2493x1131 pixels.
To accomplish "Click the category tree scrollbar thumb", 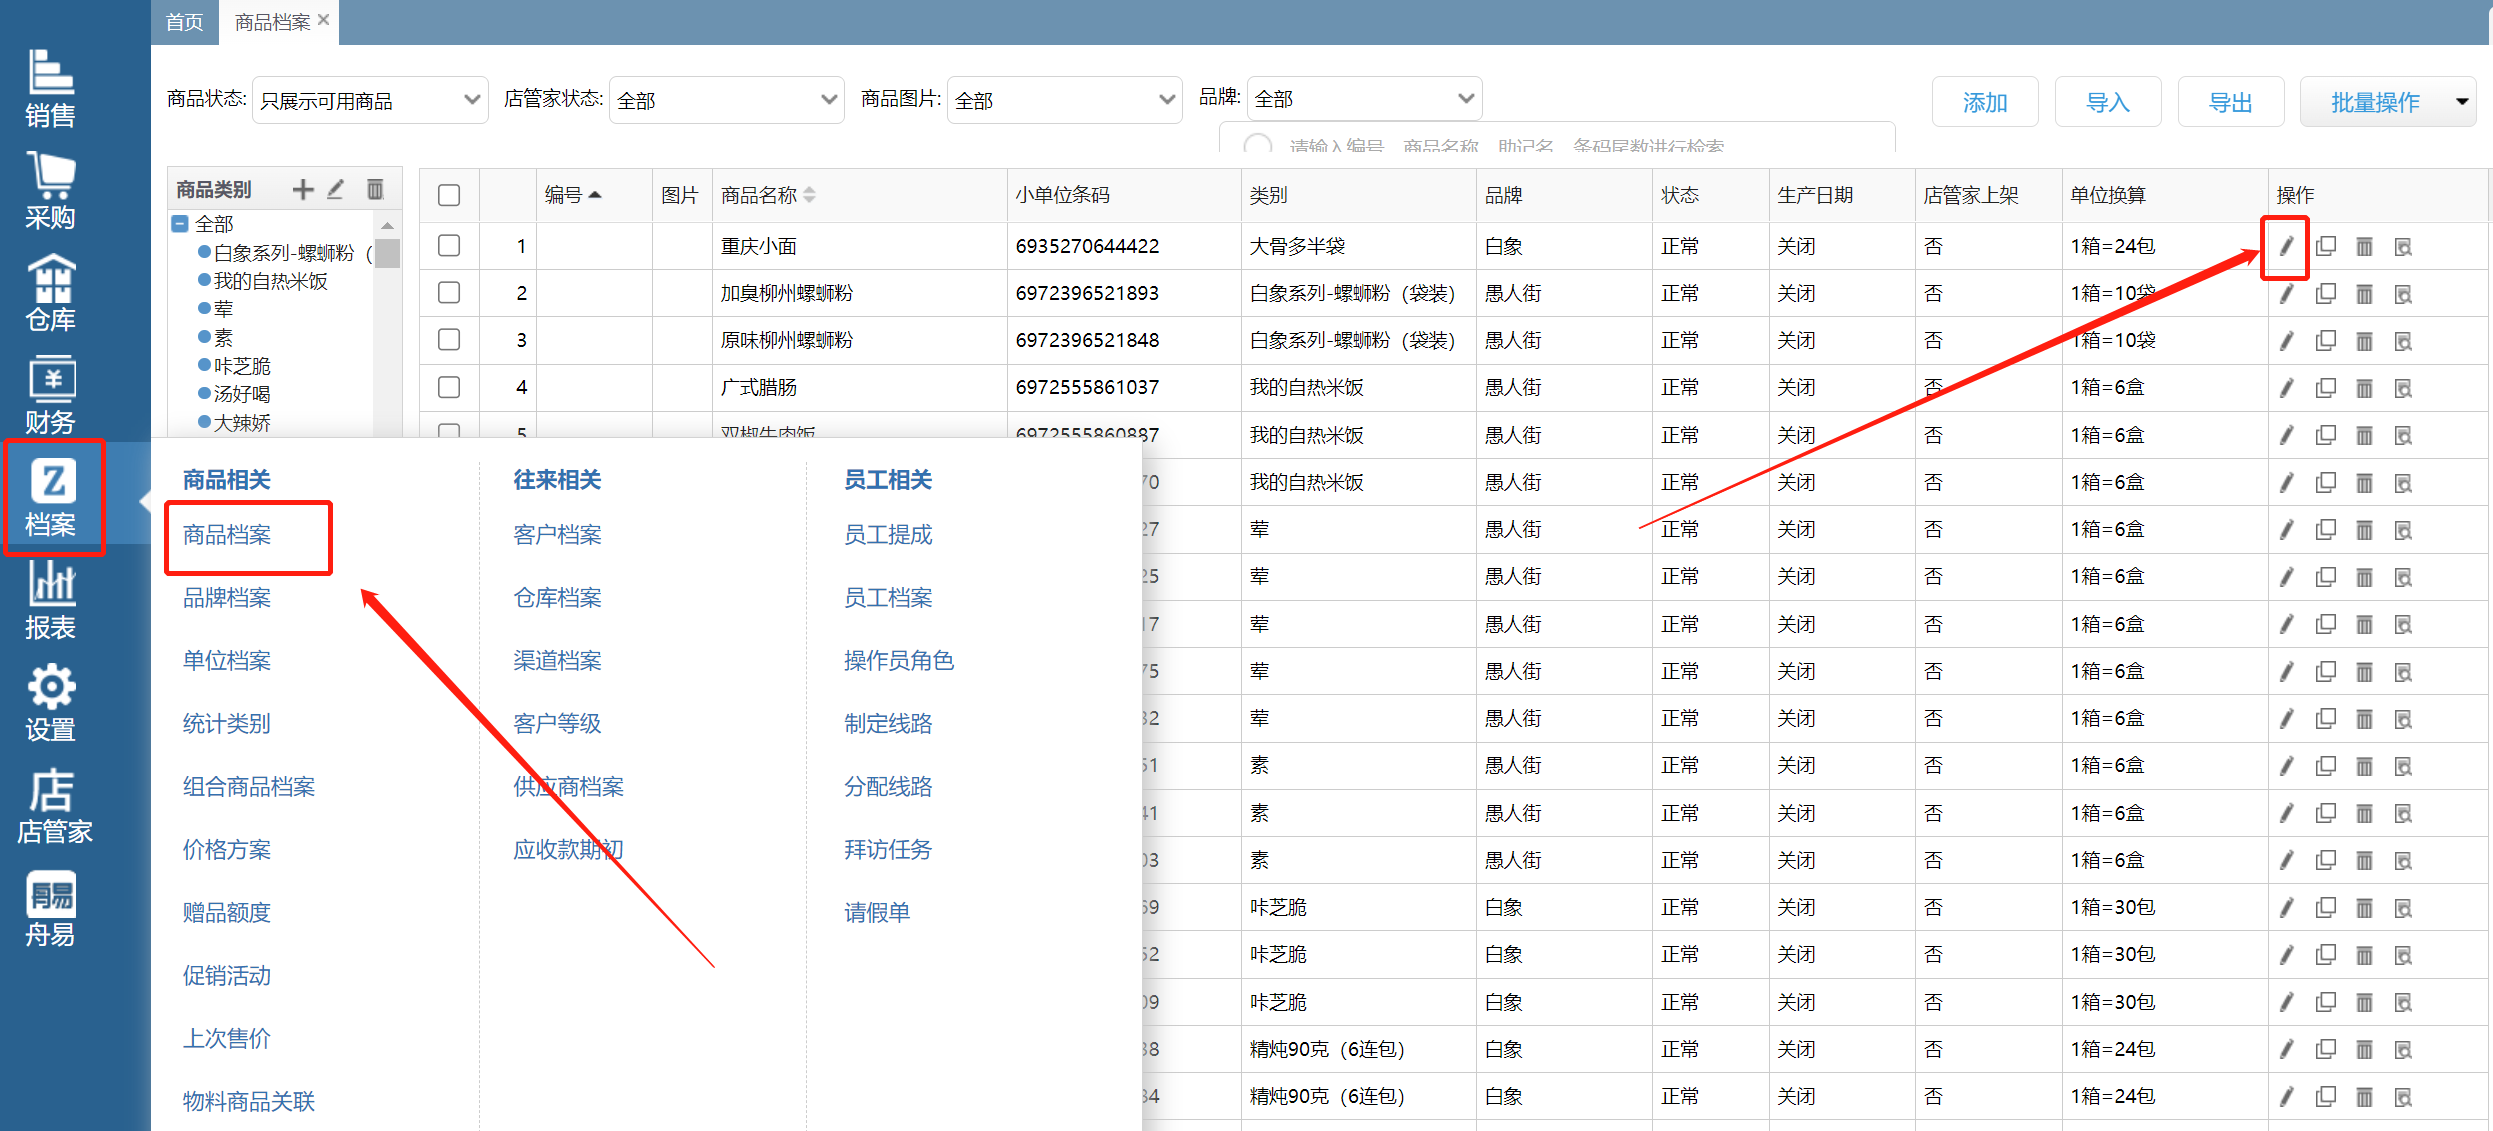I will coord(387,252).
